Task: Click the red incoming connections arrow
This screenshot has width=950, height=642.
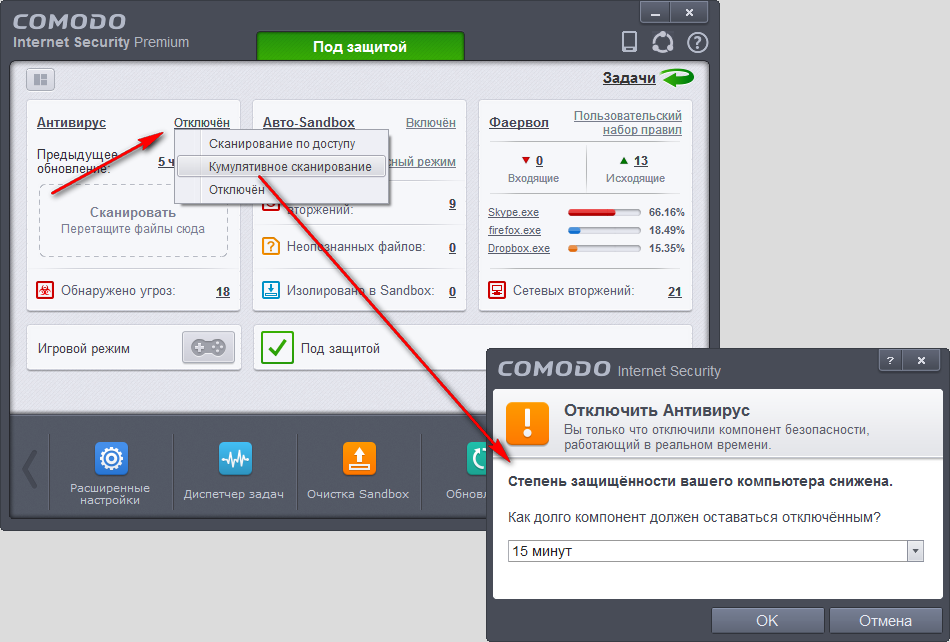Action: pyautogui.click(x=526, y=160)
